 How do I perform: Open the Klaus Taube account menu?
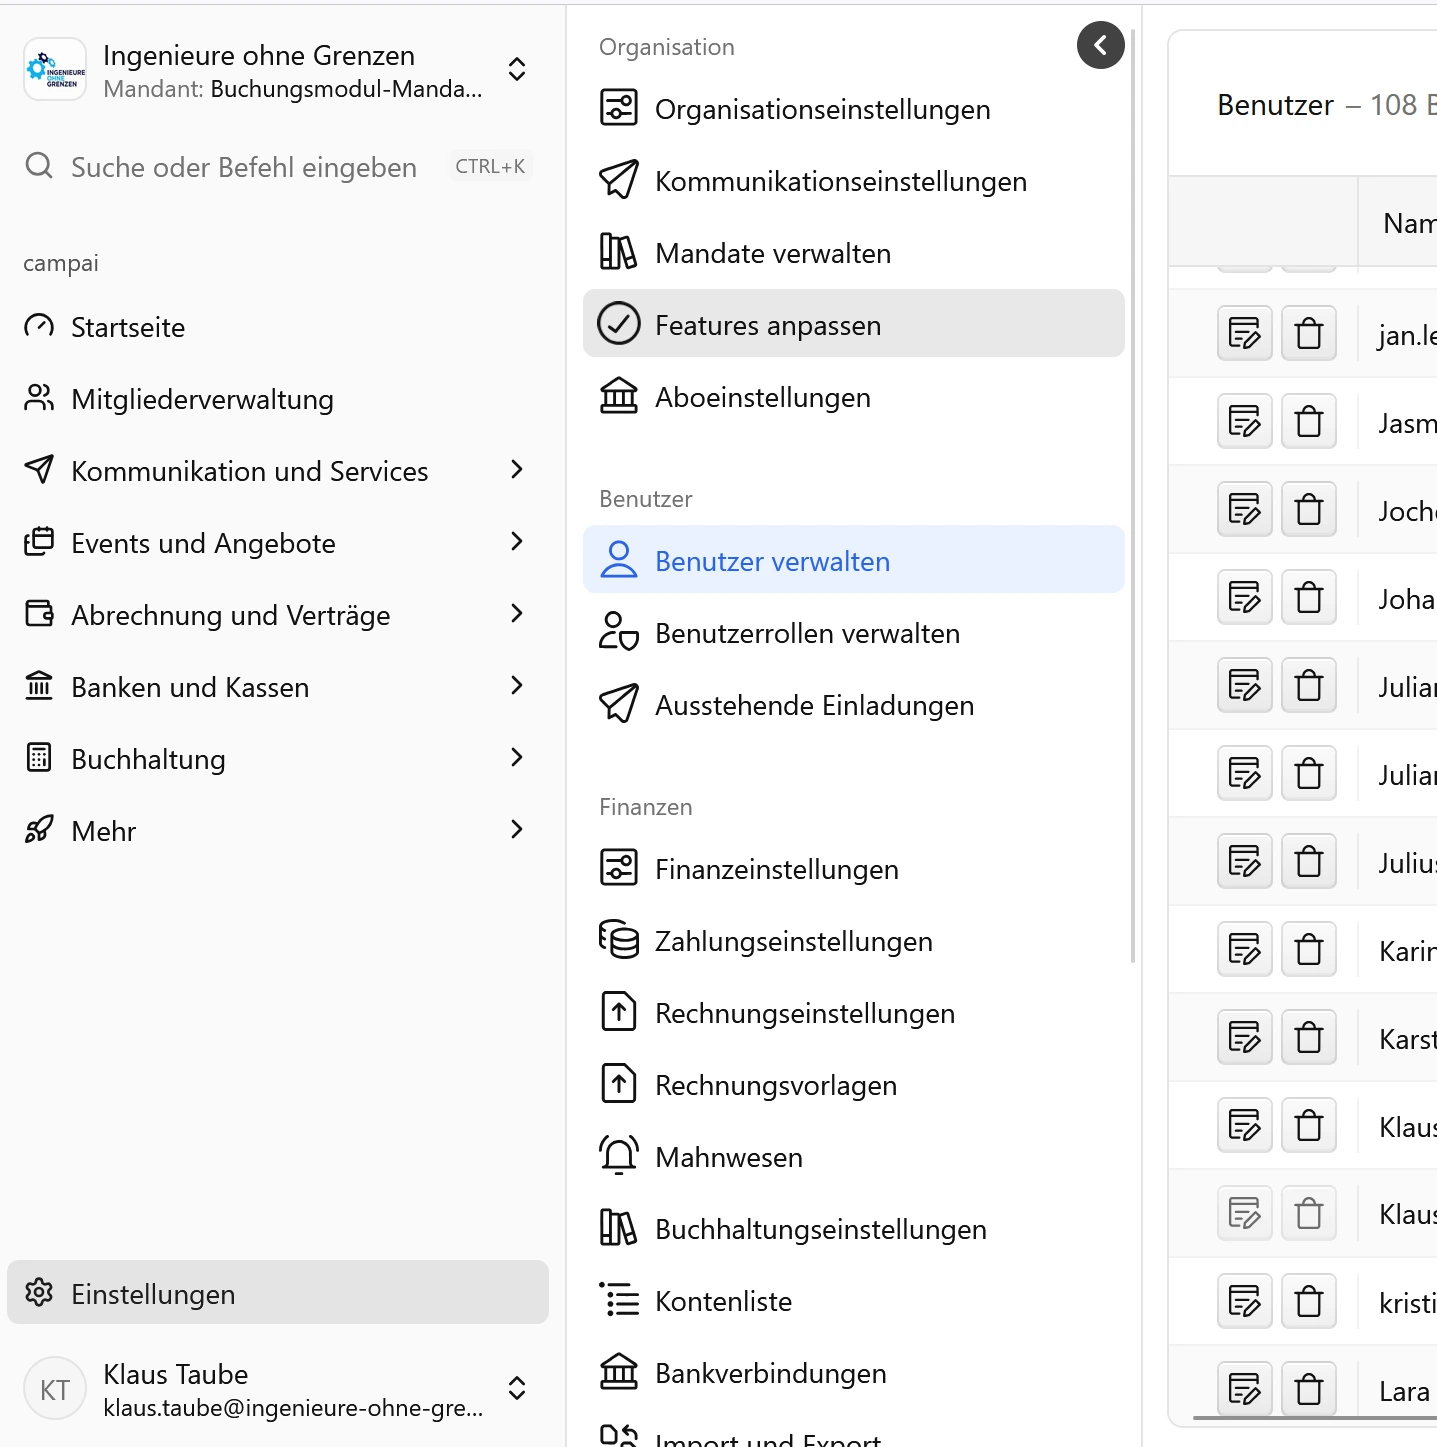(x=517, y=1389)
